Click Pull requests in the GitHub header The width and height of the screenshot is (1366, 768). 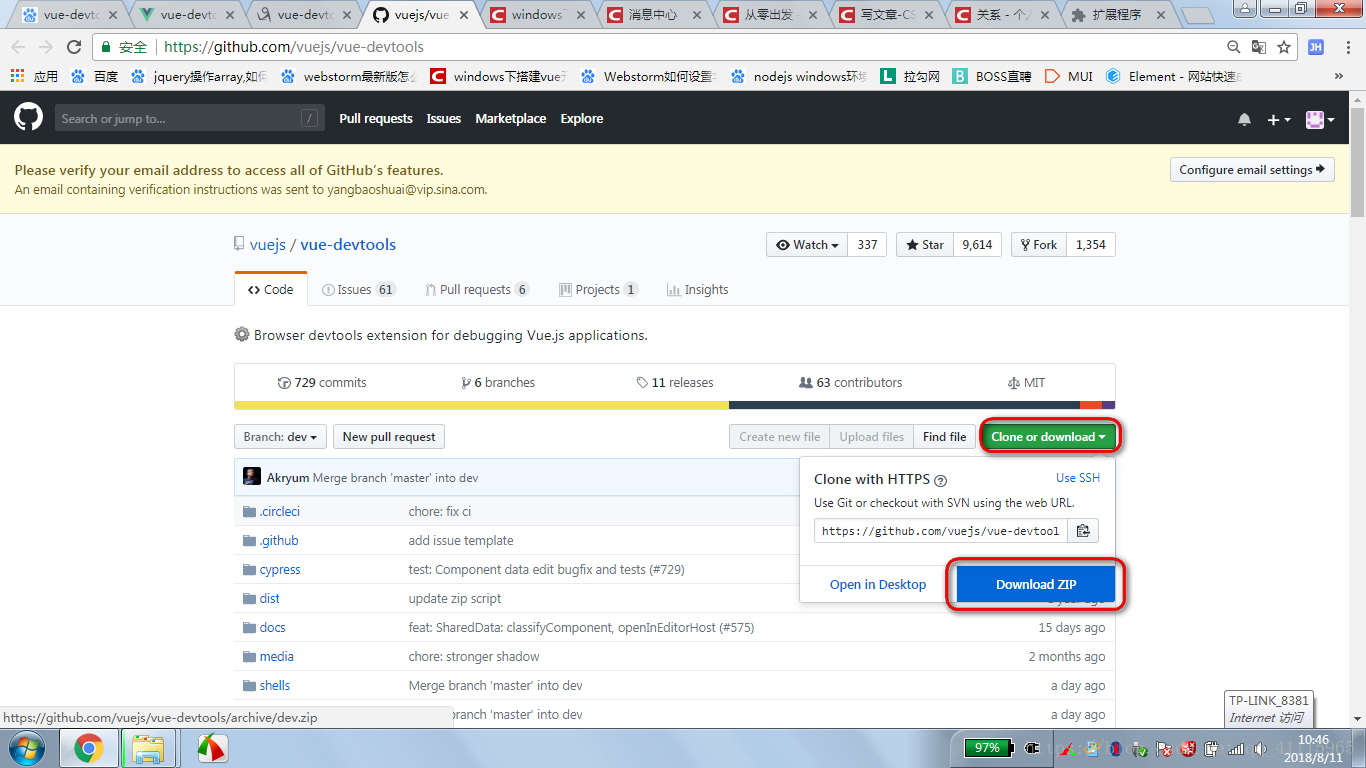pyautogui.click(x=376, y=118)
